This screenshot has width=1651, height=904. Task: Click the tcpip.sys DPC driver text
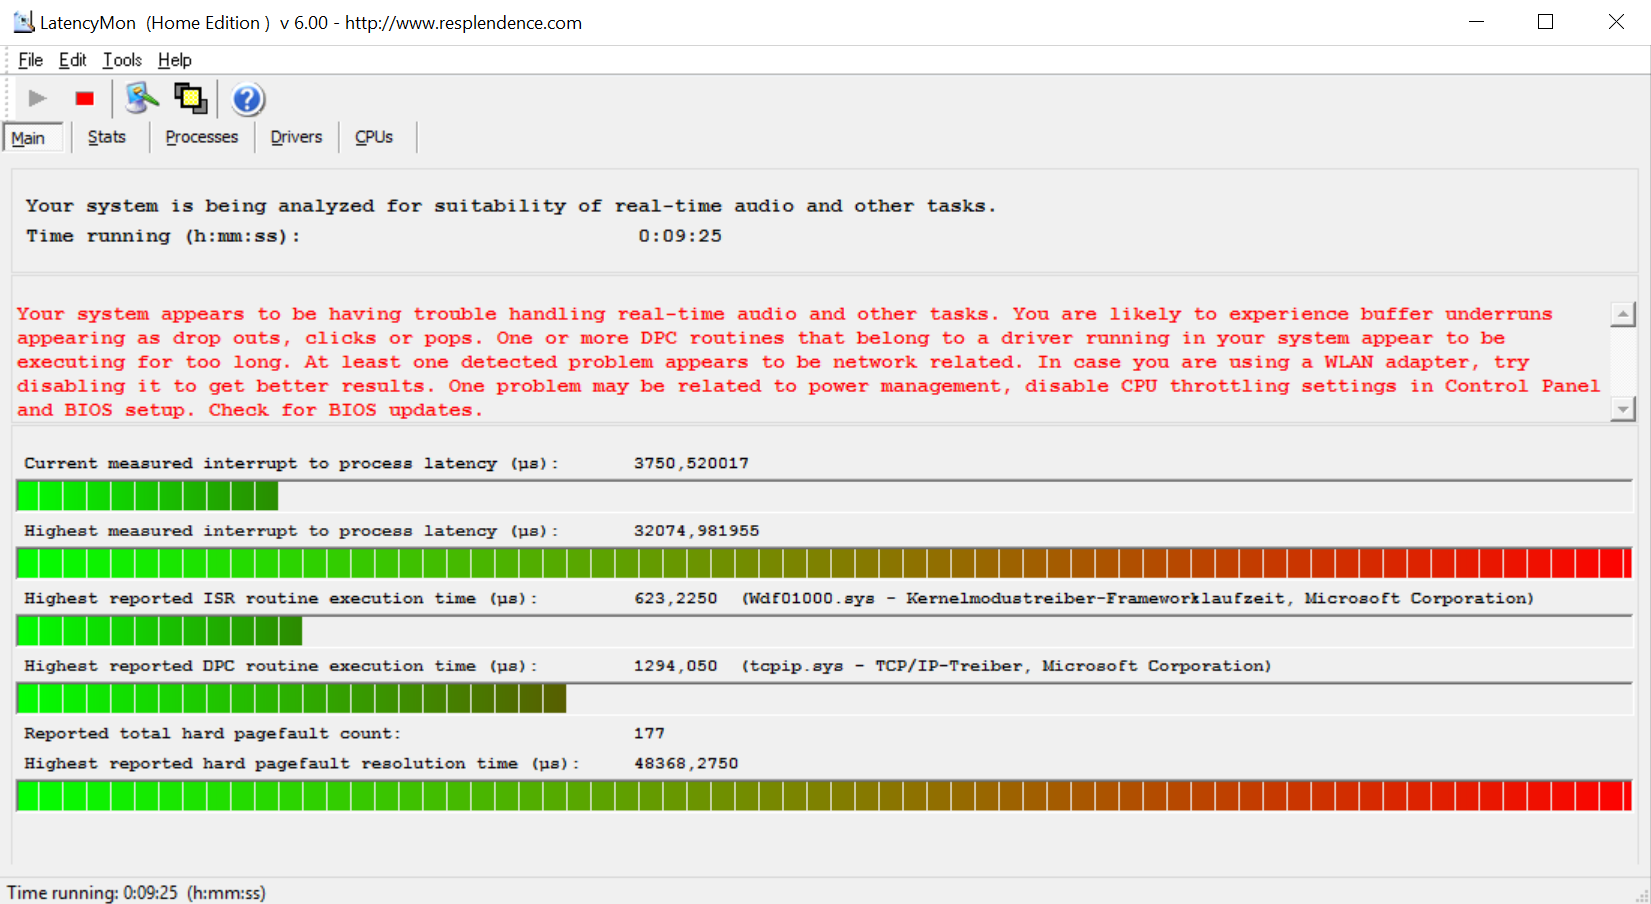click(x=1006, y=666)
